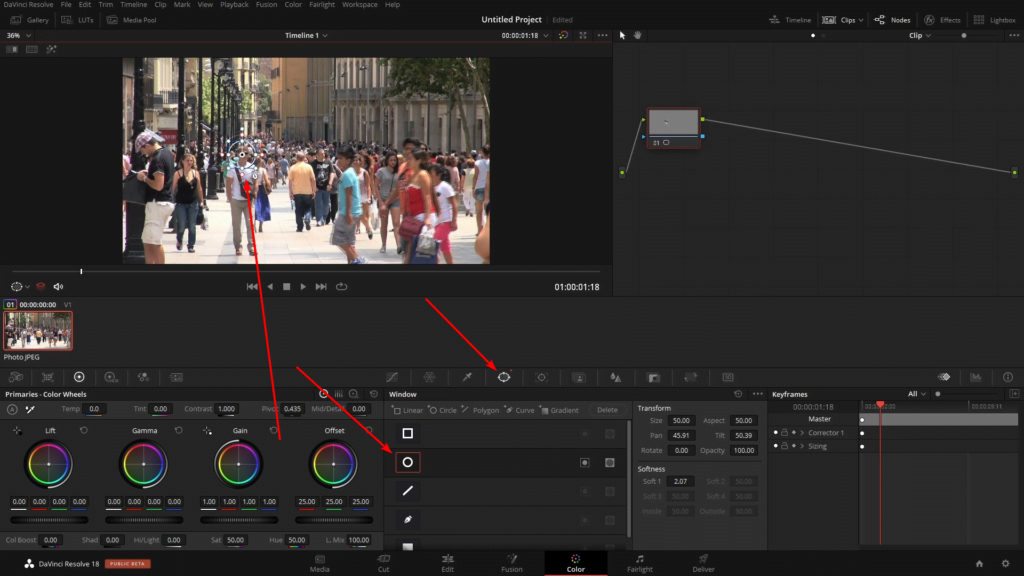Switch to the Nodes panel
Screen dimensions: 1024x576
click(888, 19)
